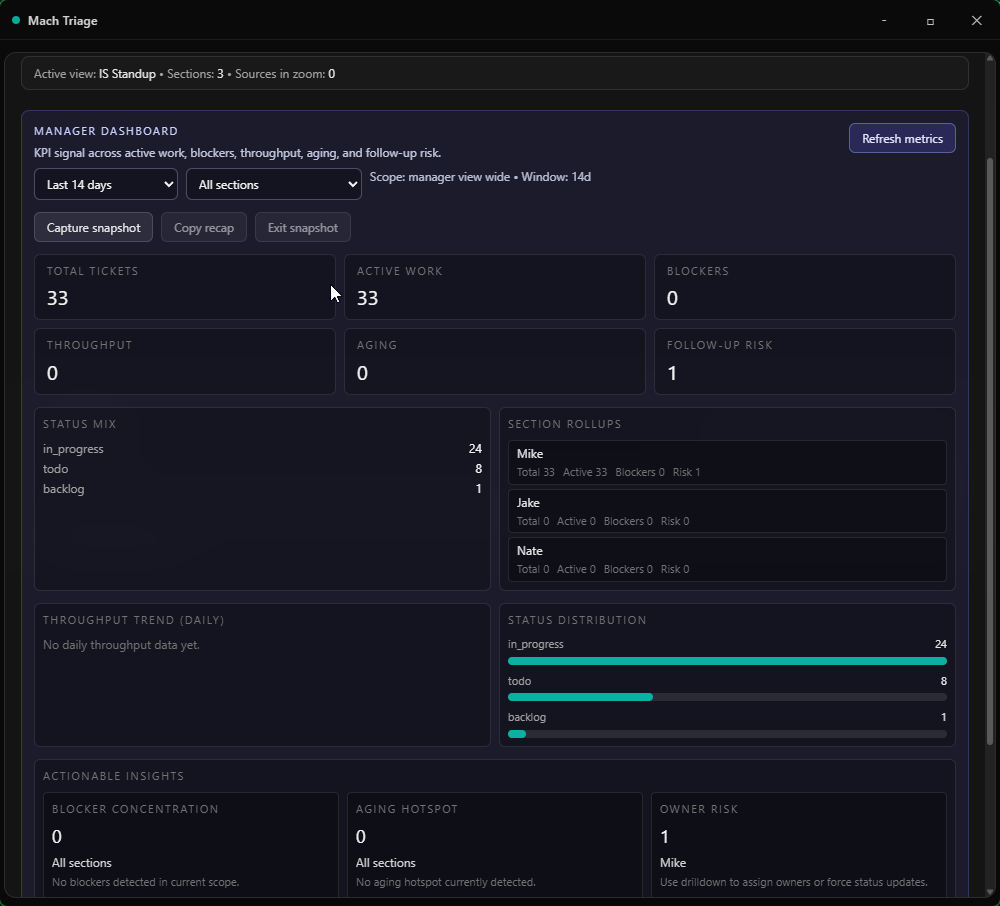Click the Exit snapshot button
The height and width of the screenshot is (906, 1000).
click(x=303, y=228)
